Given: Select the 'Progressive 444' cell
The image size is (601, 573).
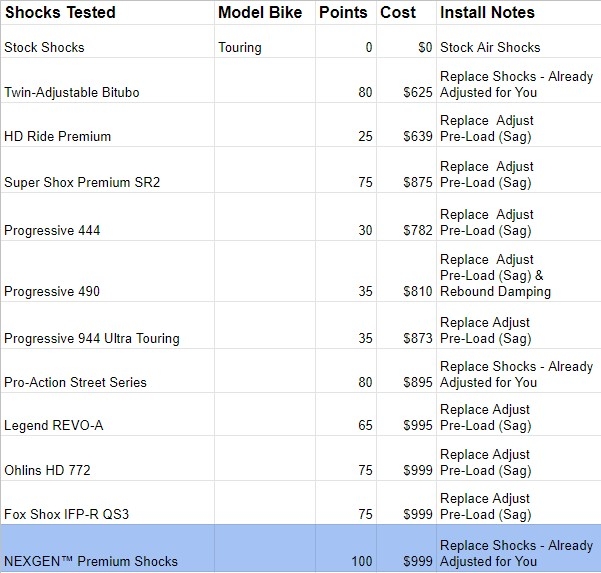Looking at the screenshot, I should (x=107, y=217).
